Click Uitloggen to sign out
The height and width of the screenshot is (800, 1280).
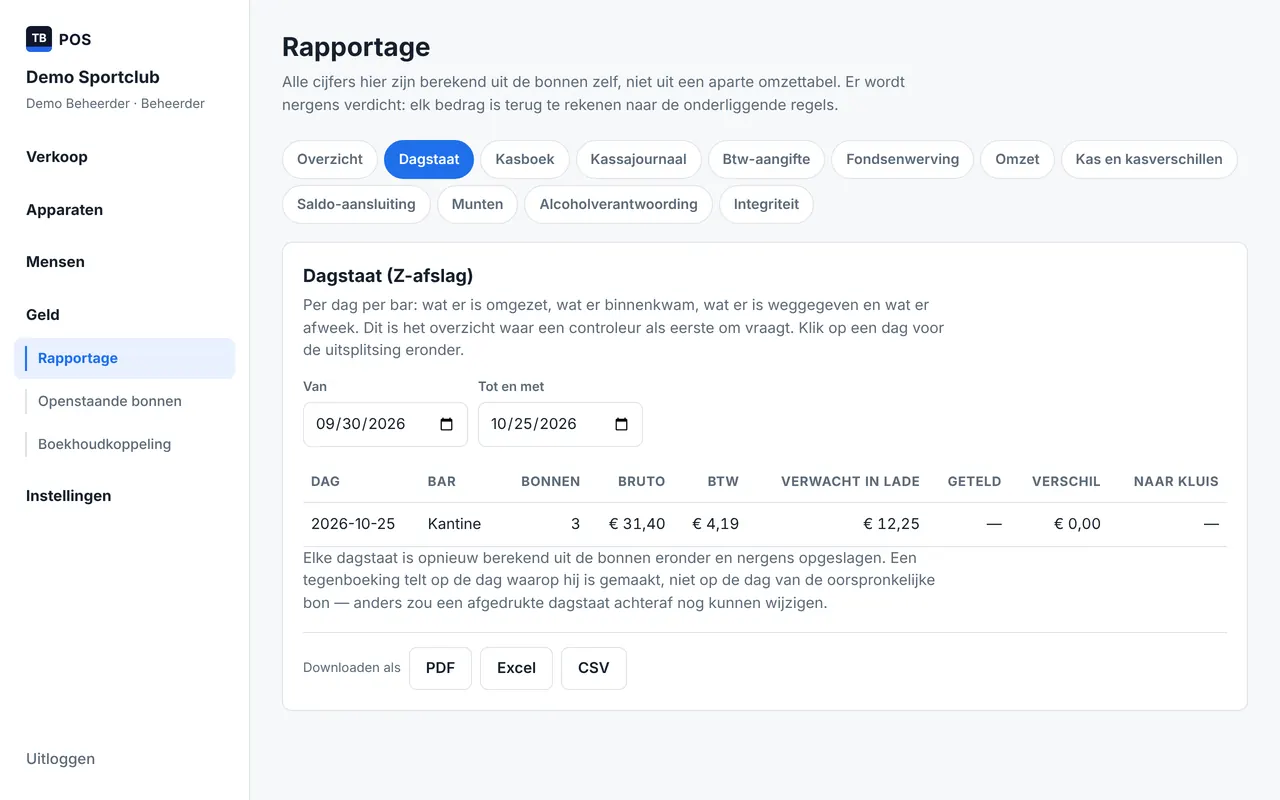tap(60, 759)
